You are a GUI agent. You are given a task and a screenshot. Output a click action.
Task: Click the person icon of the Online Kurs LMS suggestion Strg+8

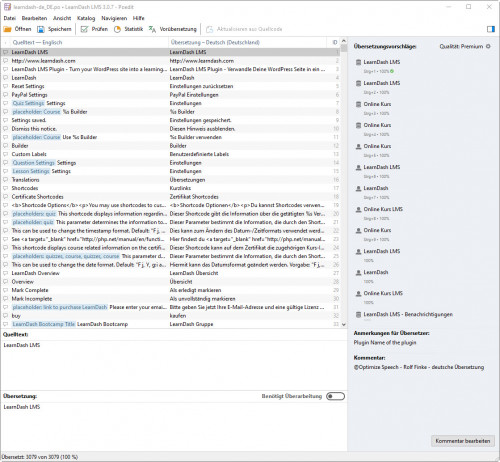click(x=358, y=209)
